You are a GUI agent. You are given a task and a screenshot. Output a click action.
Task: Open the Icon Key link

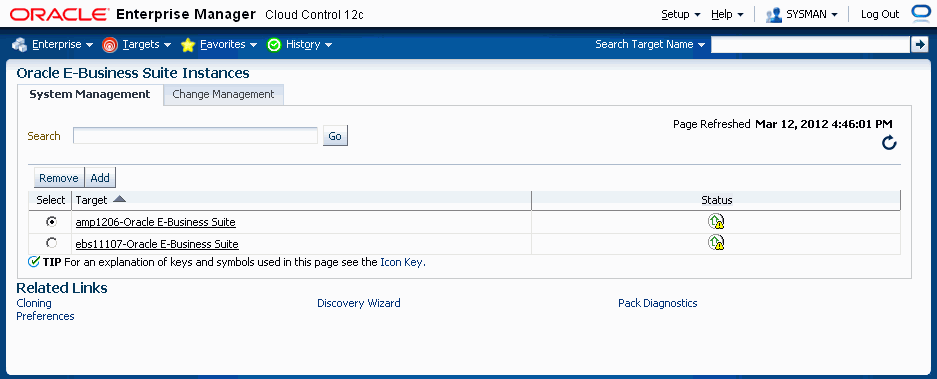click(x=402, y=262)
